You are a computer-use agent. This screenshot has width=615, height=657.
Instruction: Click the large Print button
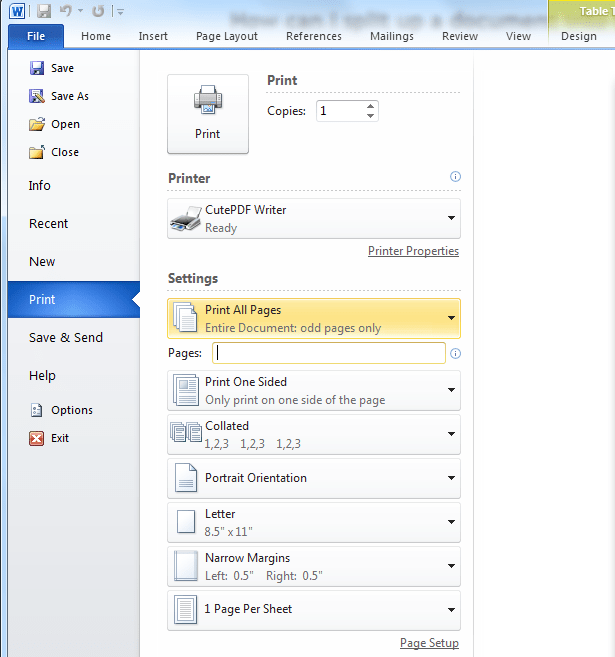[208, 114]
